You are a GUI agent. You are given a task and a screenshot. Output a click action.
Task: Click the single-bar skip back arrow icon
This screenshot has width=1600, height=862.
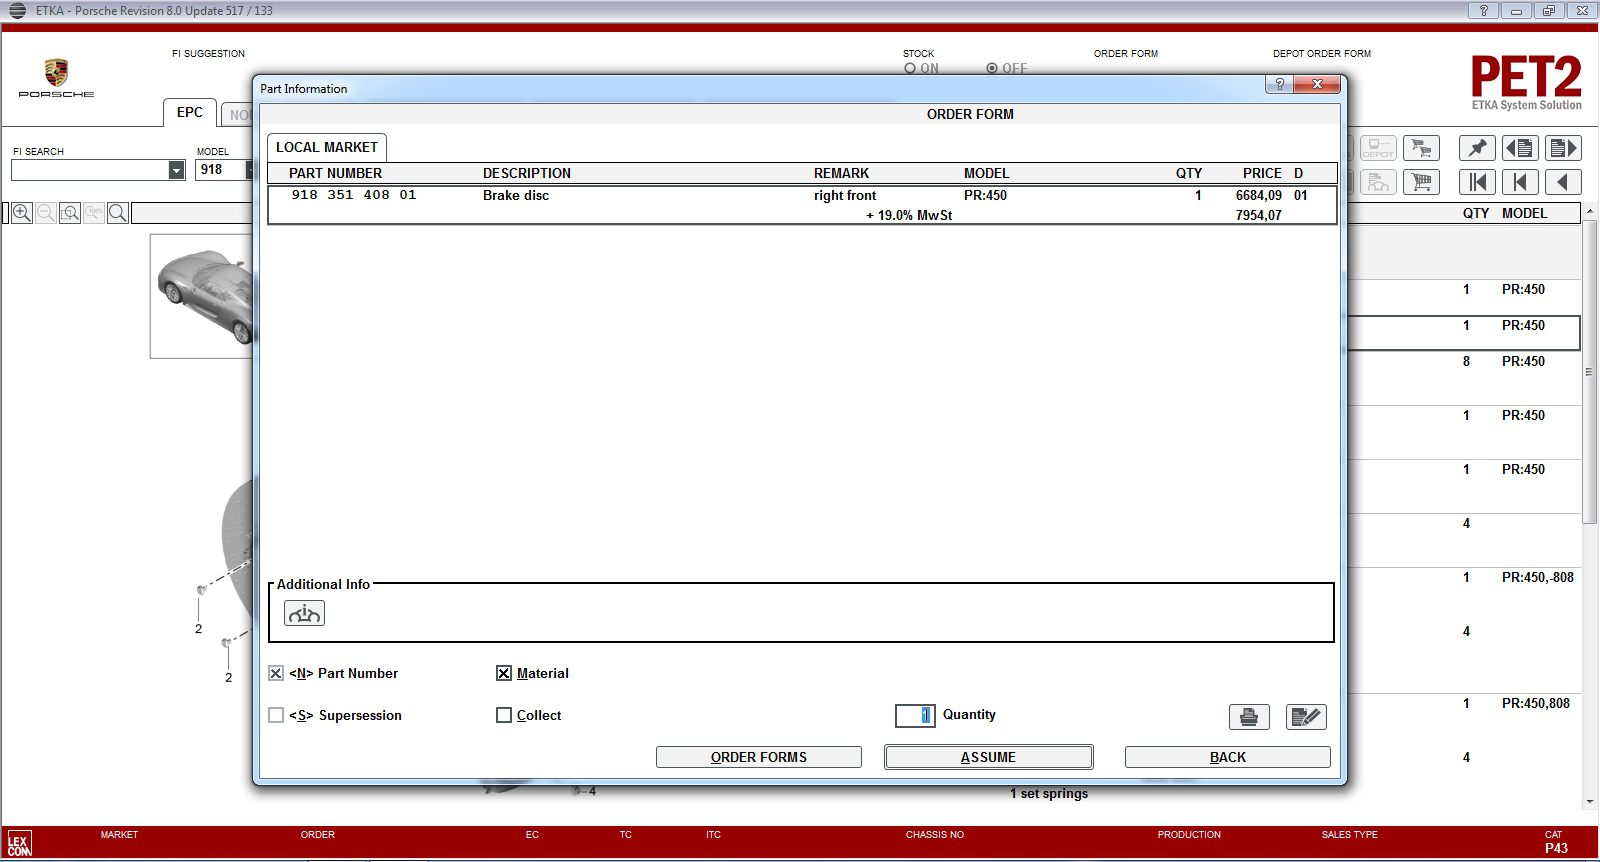pyautogui.click(x=1520, y=182)
